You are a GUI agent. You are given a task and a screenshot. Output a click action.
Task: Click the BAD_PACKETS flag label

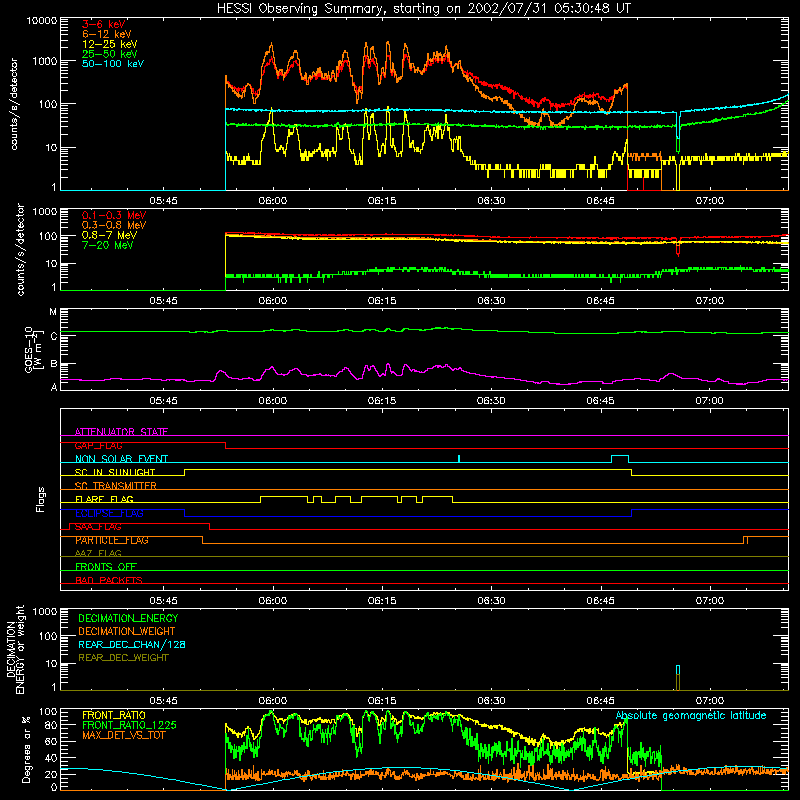[109, 580]
